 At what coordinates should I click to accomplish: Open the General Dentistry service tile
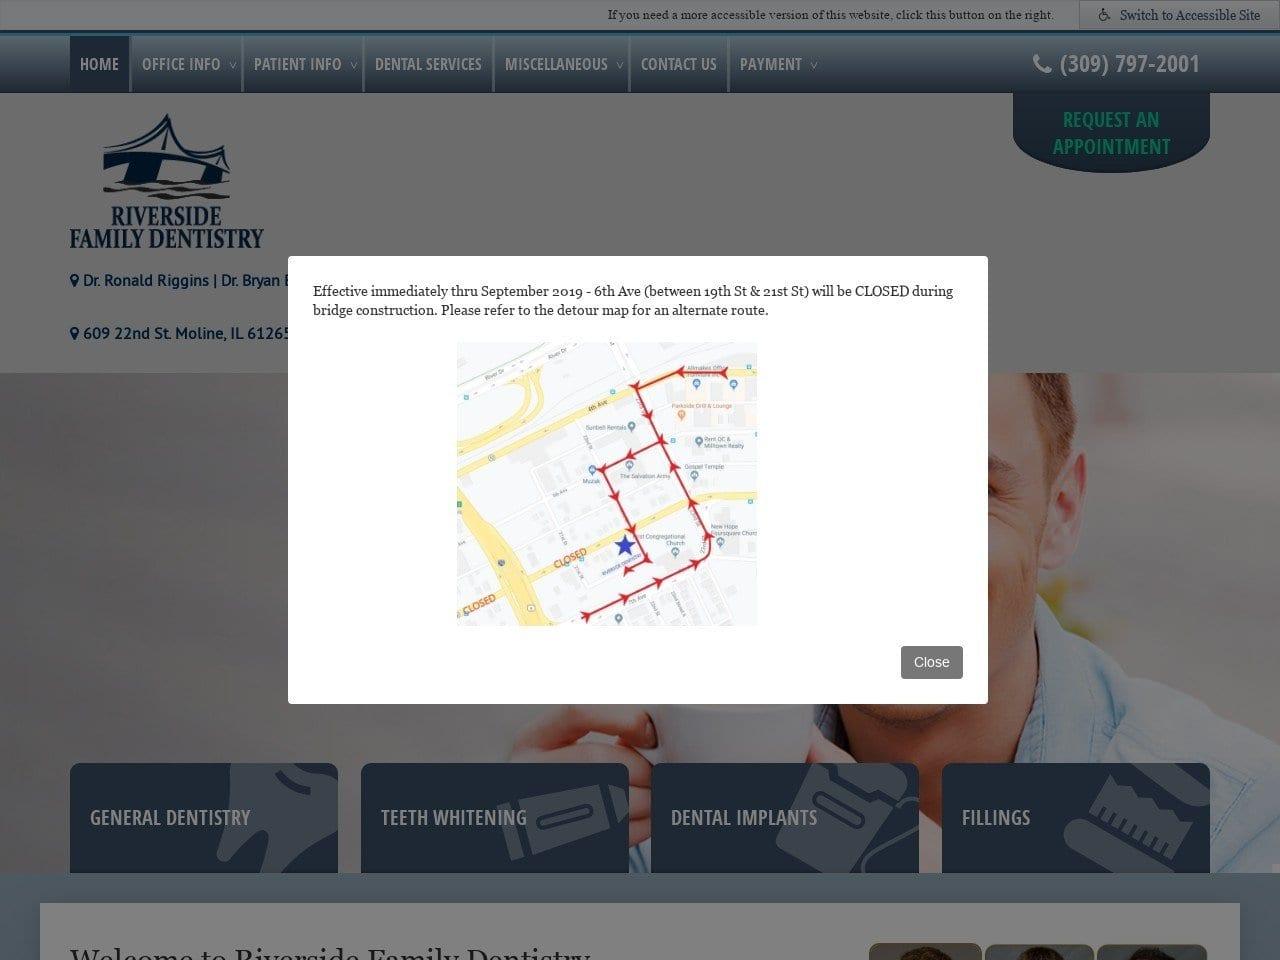(204, 818)
